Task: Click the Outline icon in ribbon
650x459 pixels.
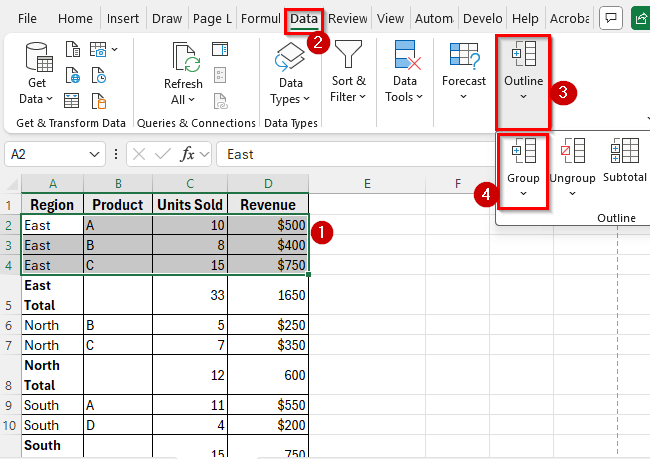Action: (524, 53)
